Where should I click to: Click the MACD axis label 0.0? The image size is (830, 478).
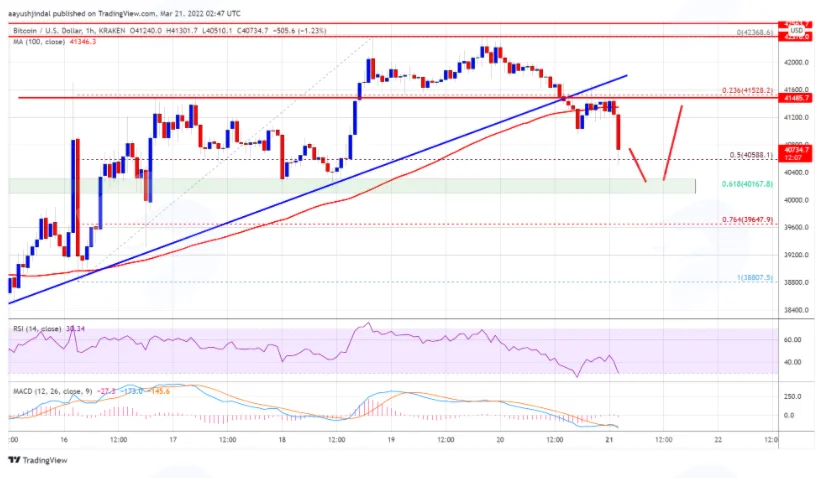click(789, 416)
